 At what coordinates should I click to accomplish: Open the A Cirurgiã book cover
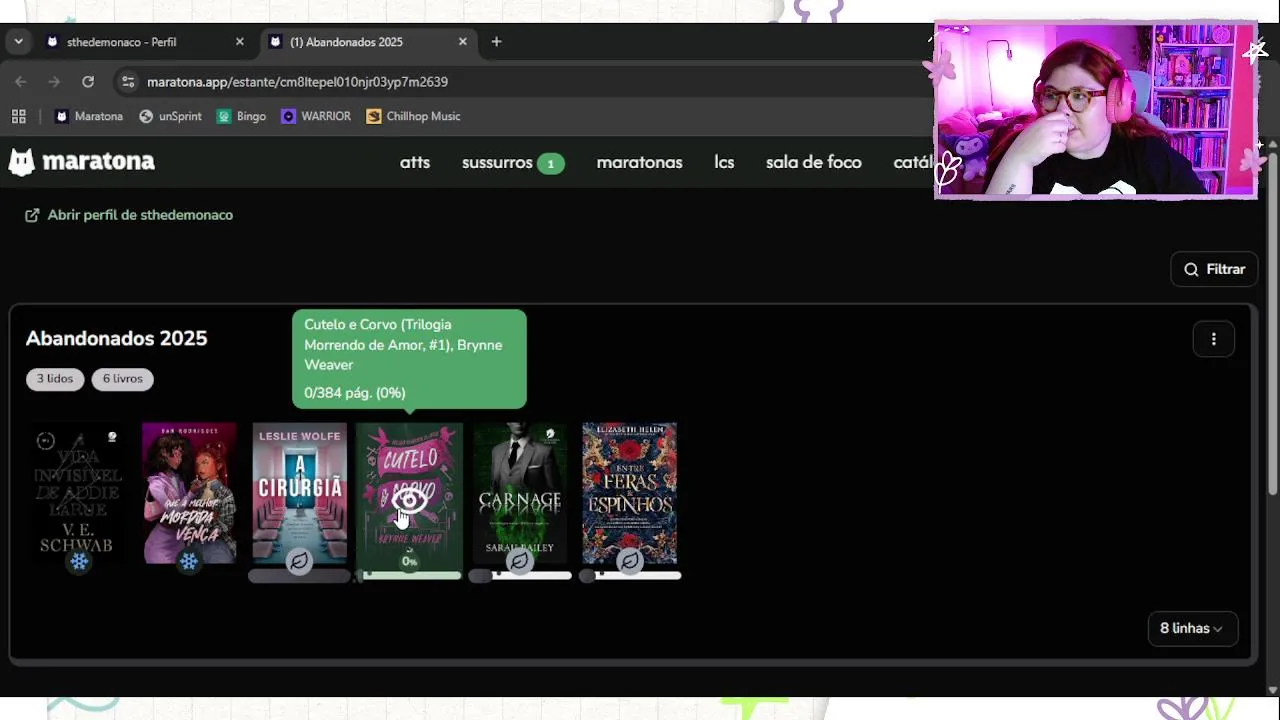point(299,494)
